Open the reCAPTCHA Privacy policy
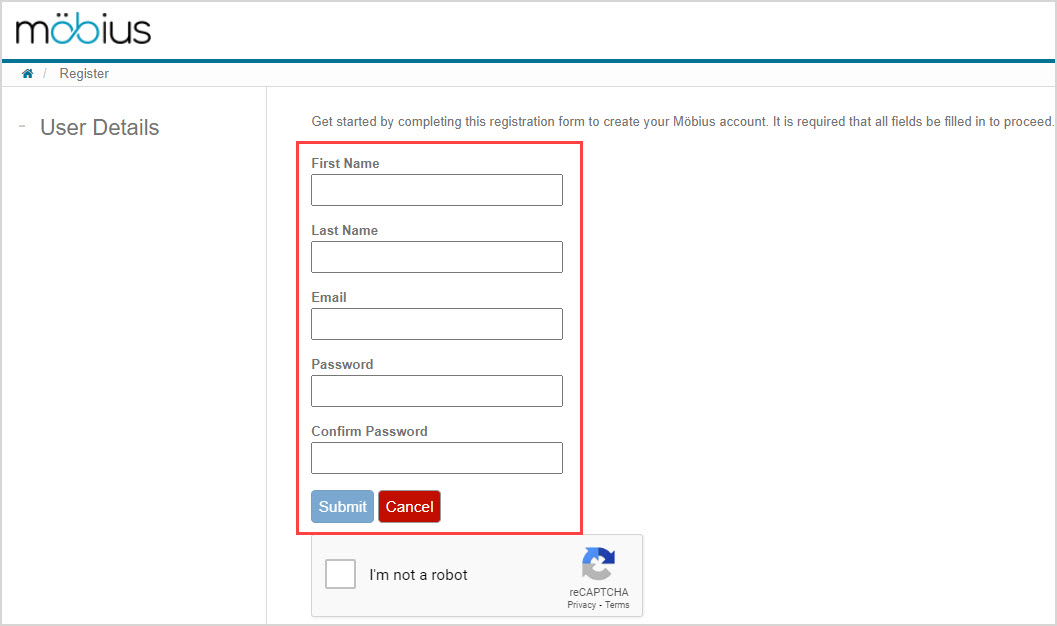 click(x=583, y=604)
